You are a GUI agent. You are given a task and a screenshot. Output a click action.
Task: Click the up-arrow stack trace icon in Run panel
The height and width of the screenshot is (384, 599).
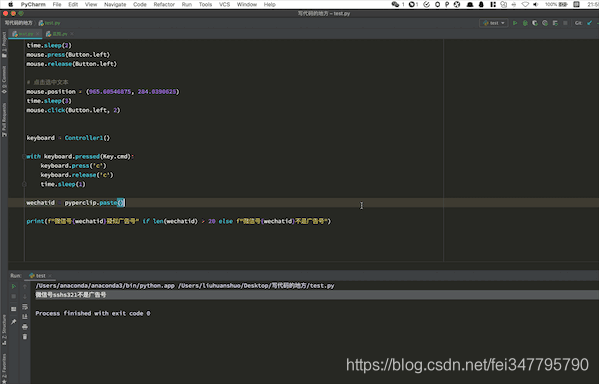[25, 286]
